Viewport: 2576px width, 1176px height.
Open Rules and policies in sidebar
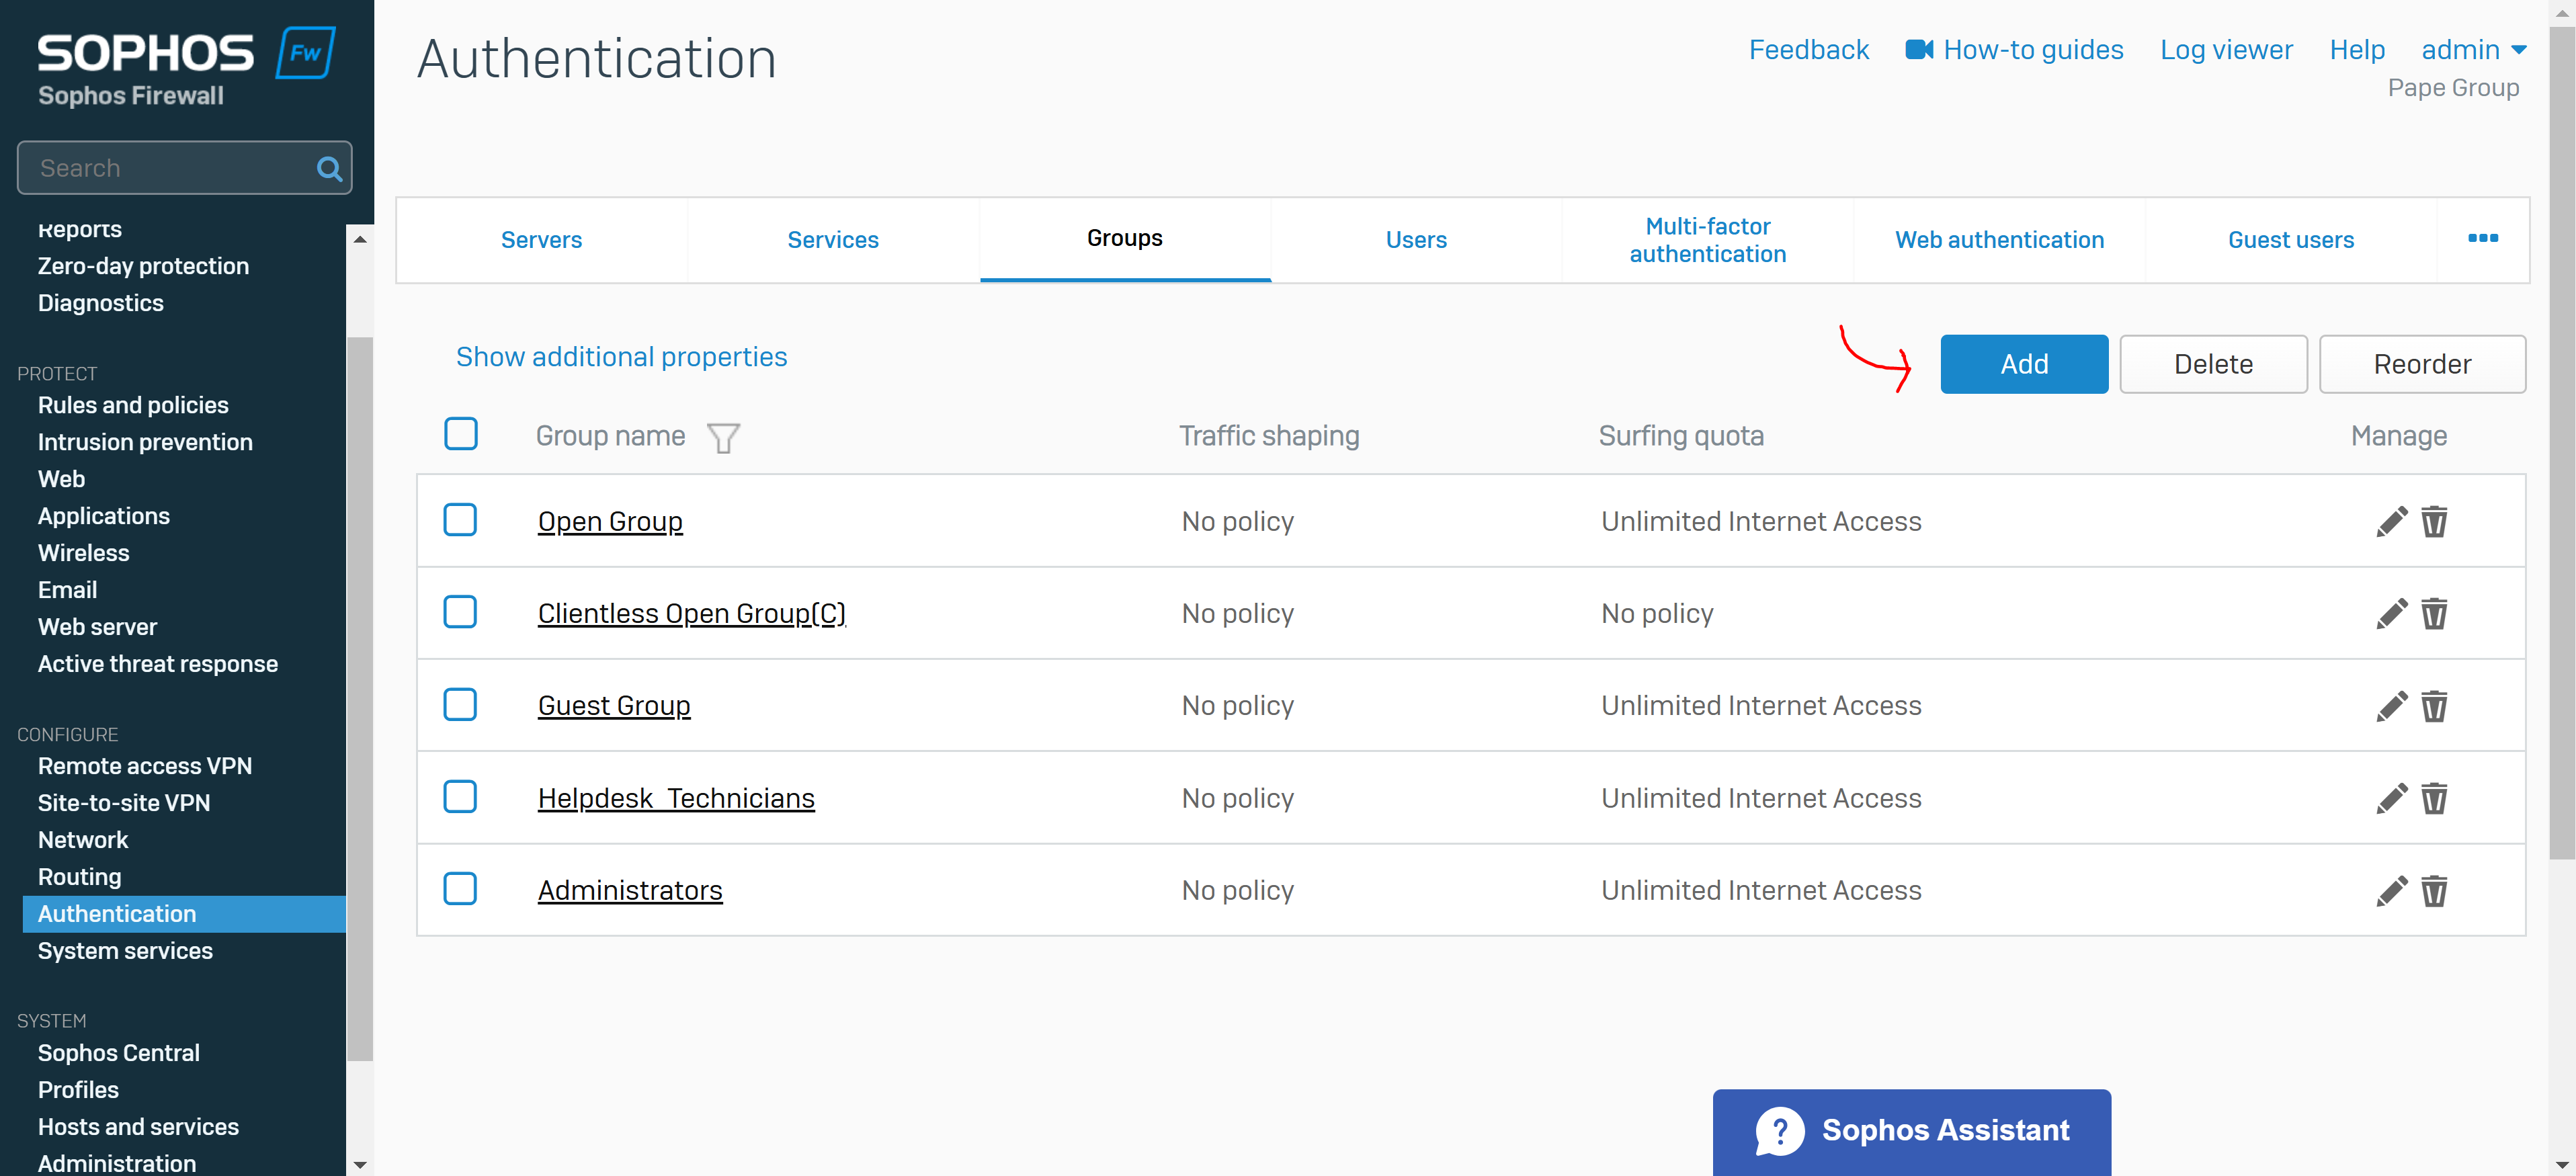(x=133, y=405)
